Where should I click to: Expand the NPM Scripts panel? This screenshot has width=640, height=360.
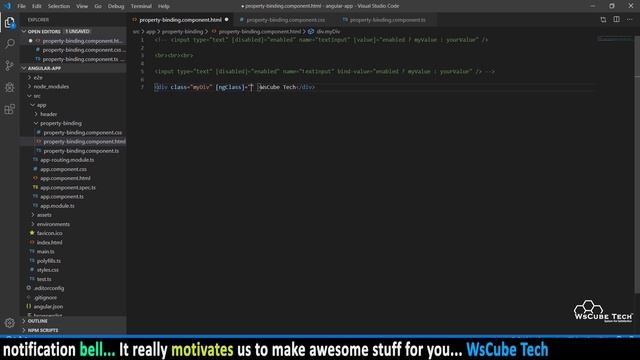coord(73,330)
